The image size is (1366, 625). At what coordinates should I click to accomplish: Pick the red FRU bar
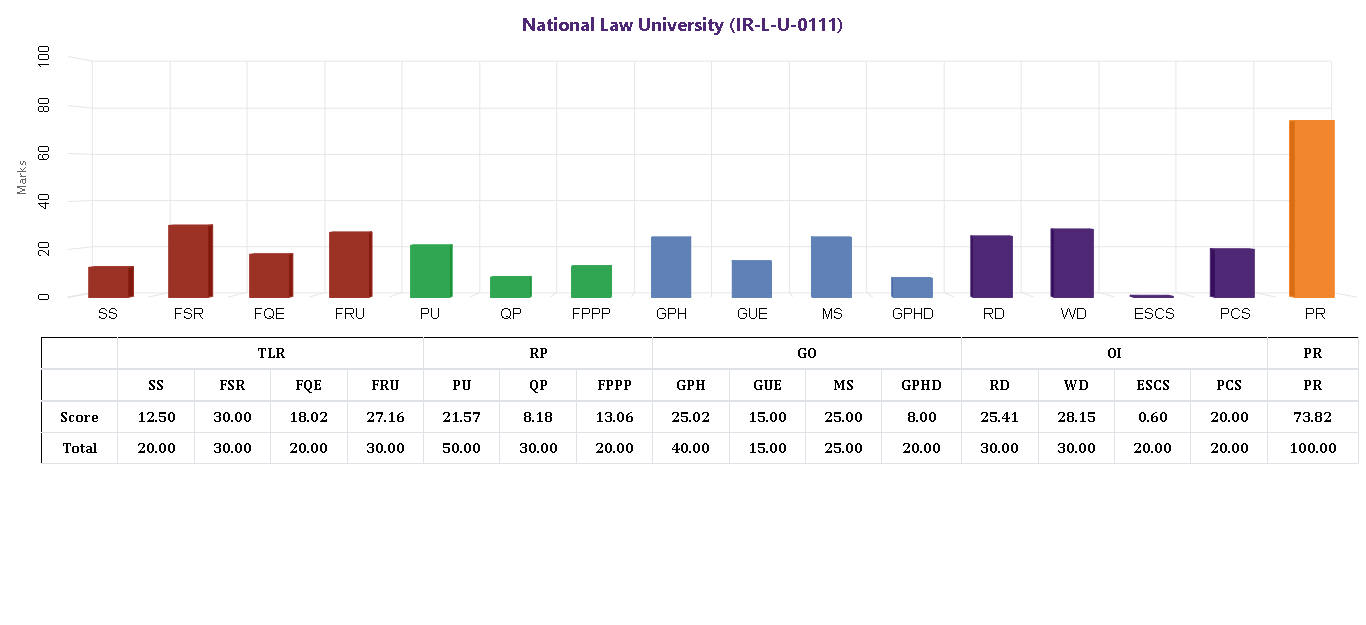[x=351, y=265]
